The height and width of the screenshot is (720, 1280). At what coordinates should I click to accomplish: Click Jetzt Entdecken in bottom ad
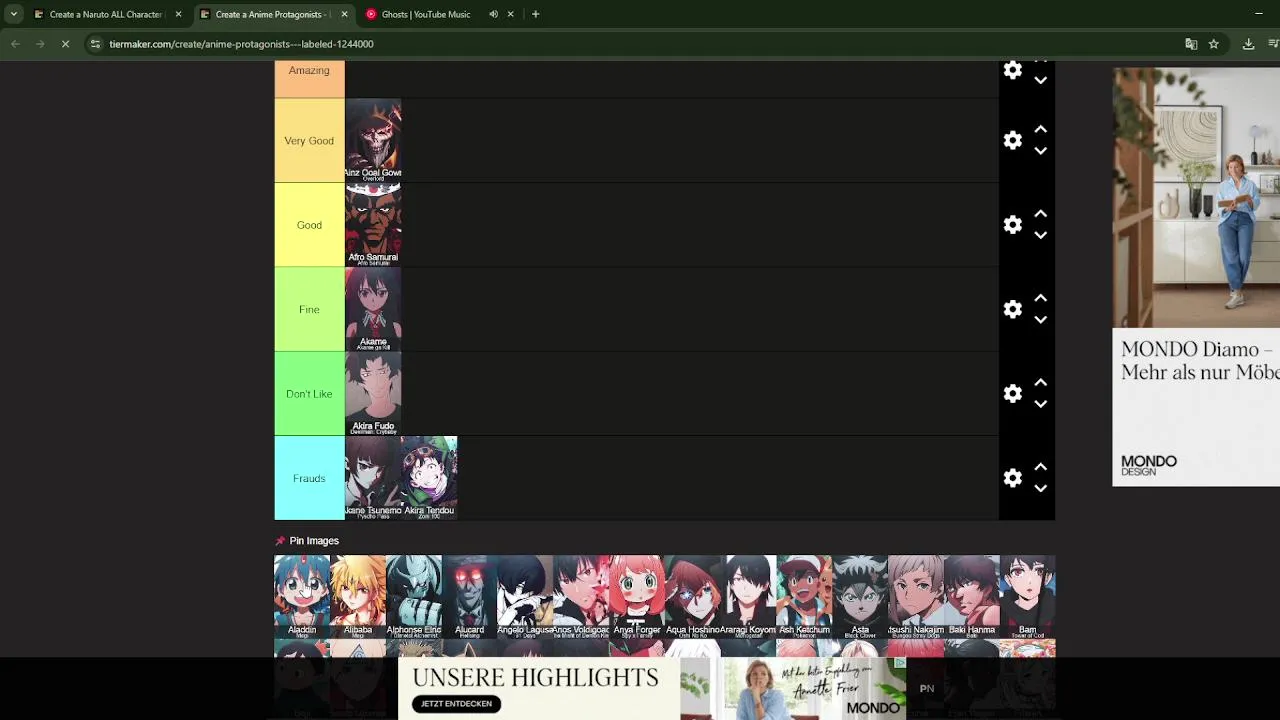coord(456,704)
